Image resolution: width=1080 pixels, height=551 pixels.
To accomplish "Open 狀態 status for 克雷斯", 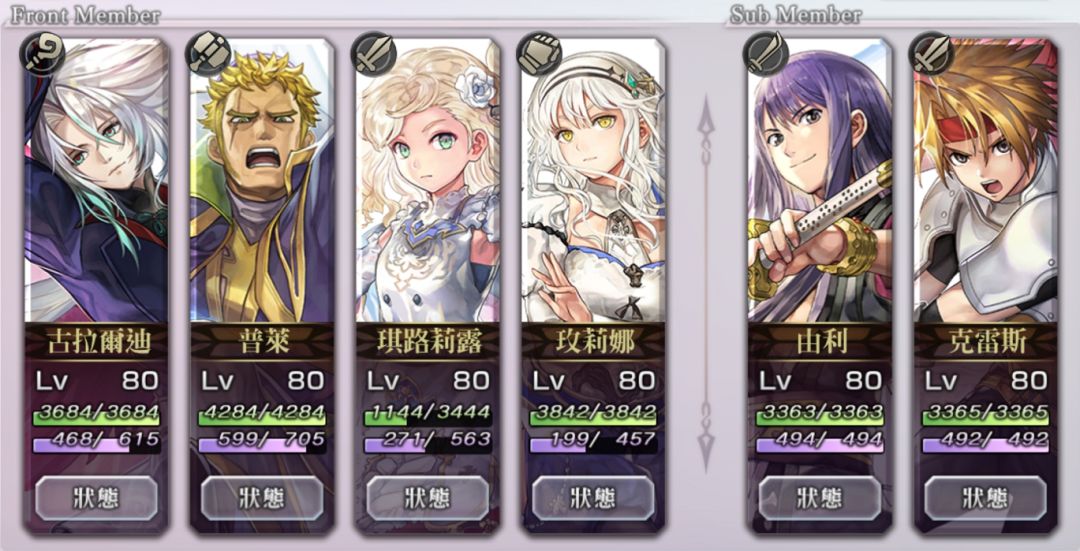I will tap(985, 497).
